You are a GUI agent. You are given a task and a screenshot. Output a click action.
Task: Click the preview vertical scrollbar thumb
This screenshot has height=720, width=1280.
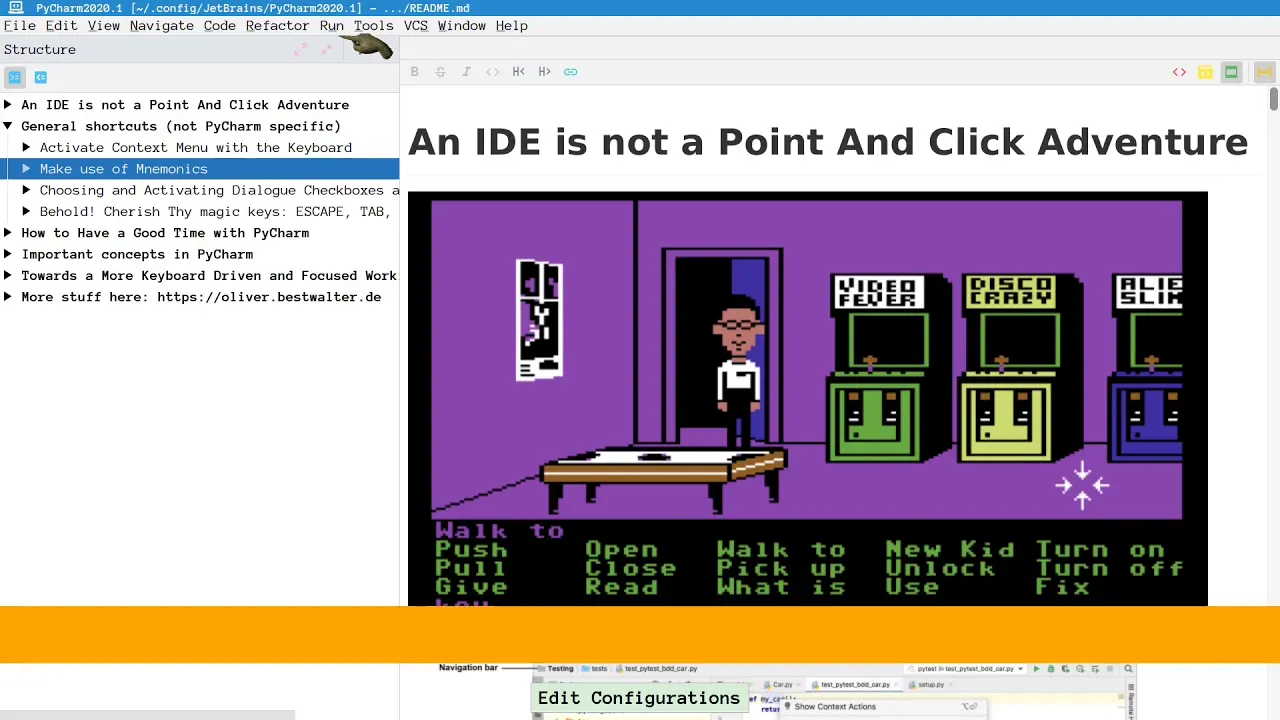pos(1274,99)
